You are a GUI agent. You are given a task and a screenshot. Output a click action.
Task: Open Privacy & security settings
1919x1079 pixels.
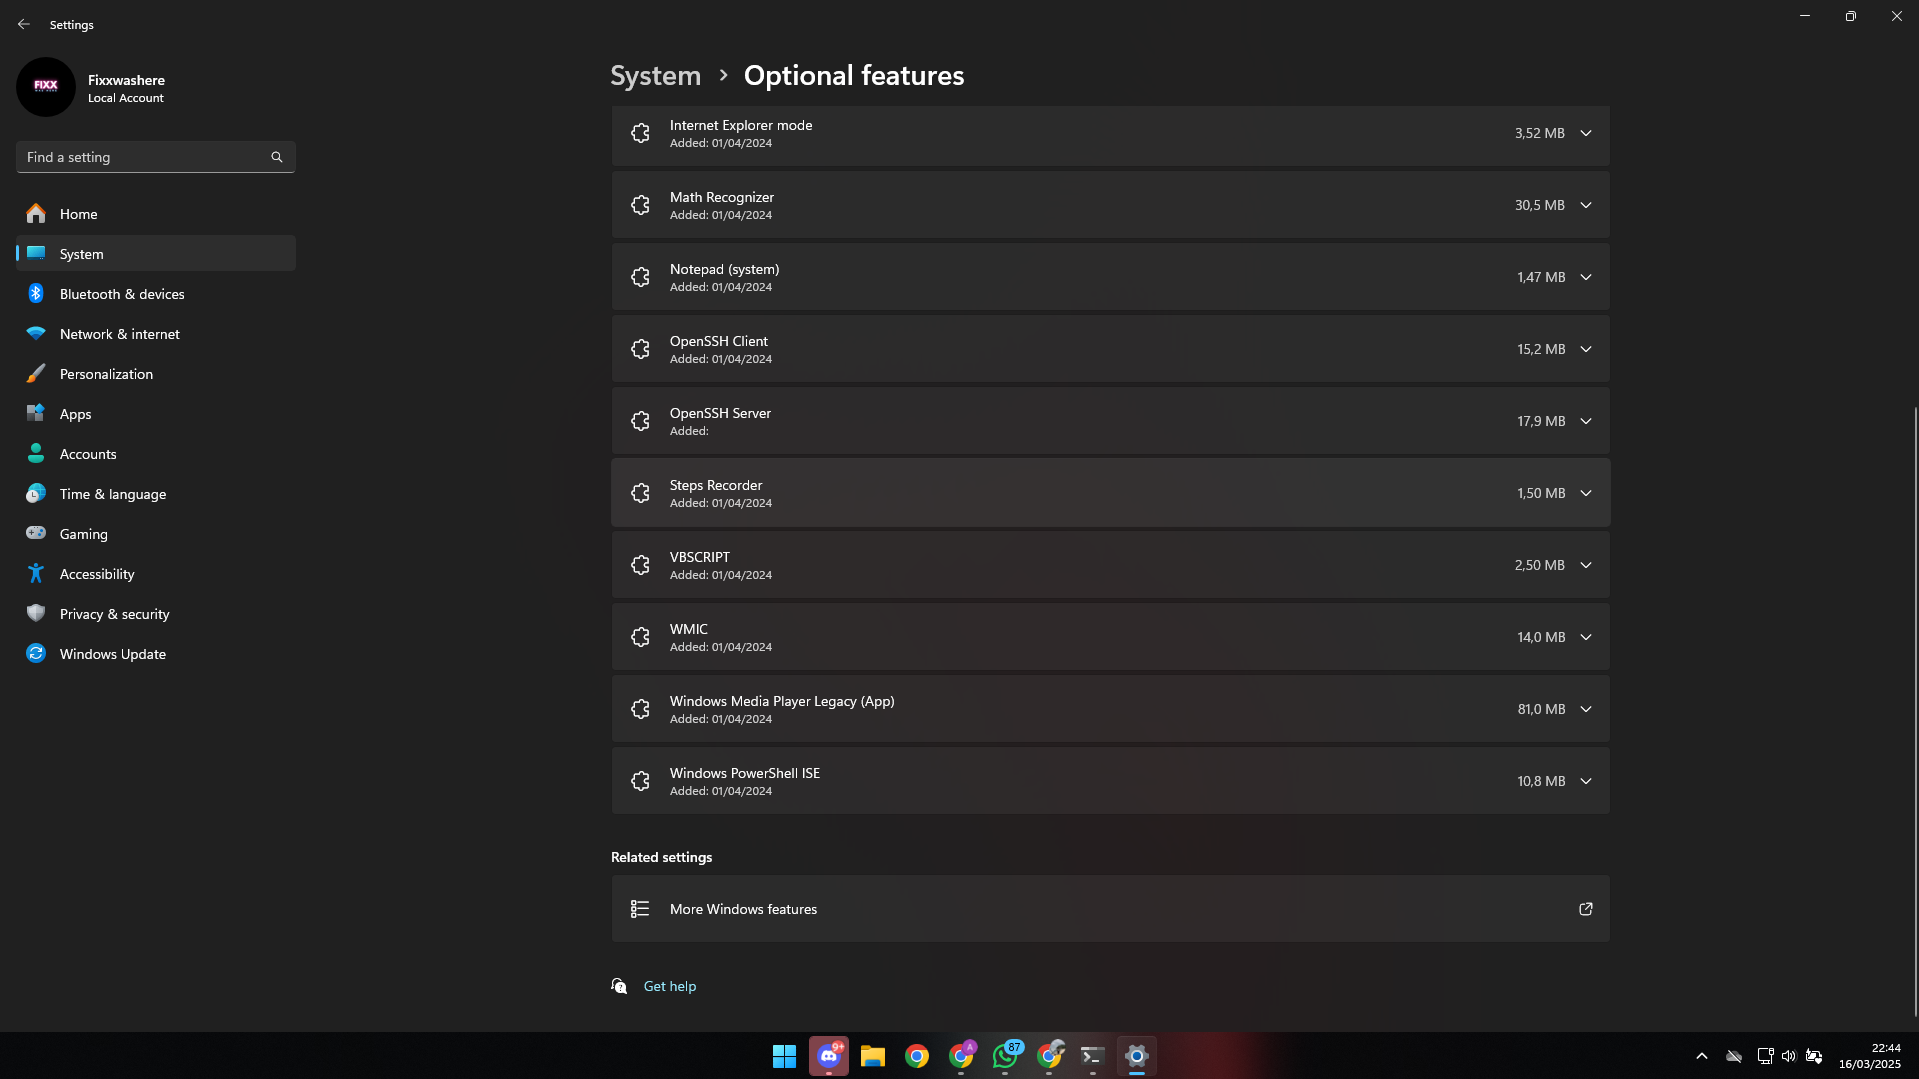point(156,614)
